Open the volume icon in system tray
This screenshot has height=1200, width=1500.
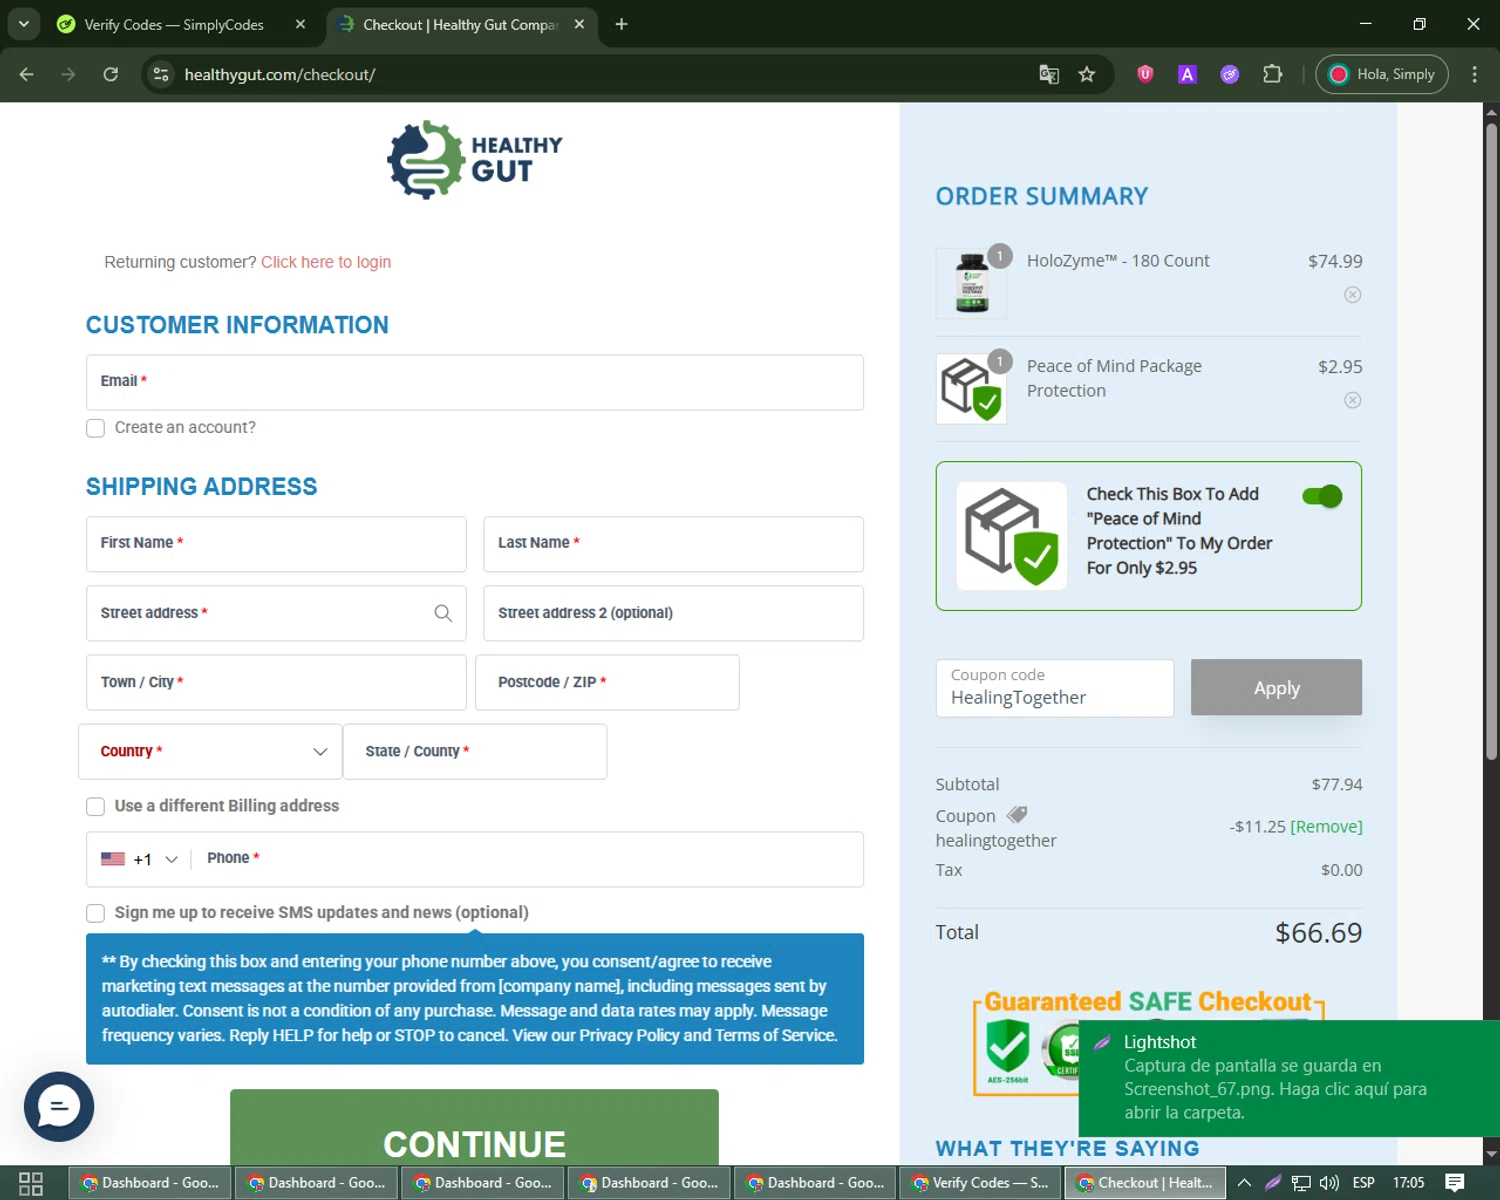[x=1329, y=1183]
